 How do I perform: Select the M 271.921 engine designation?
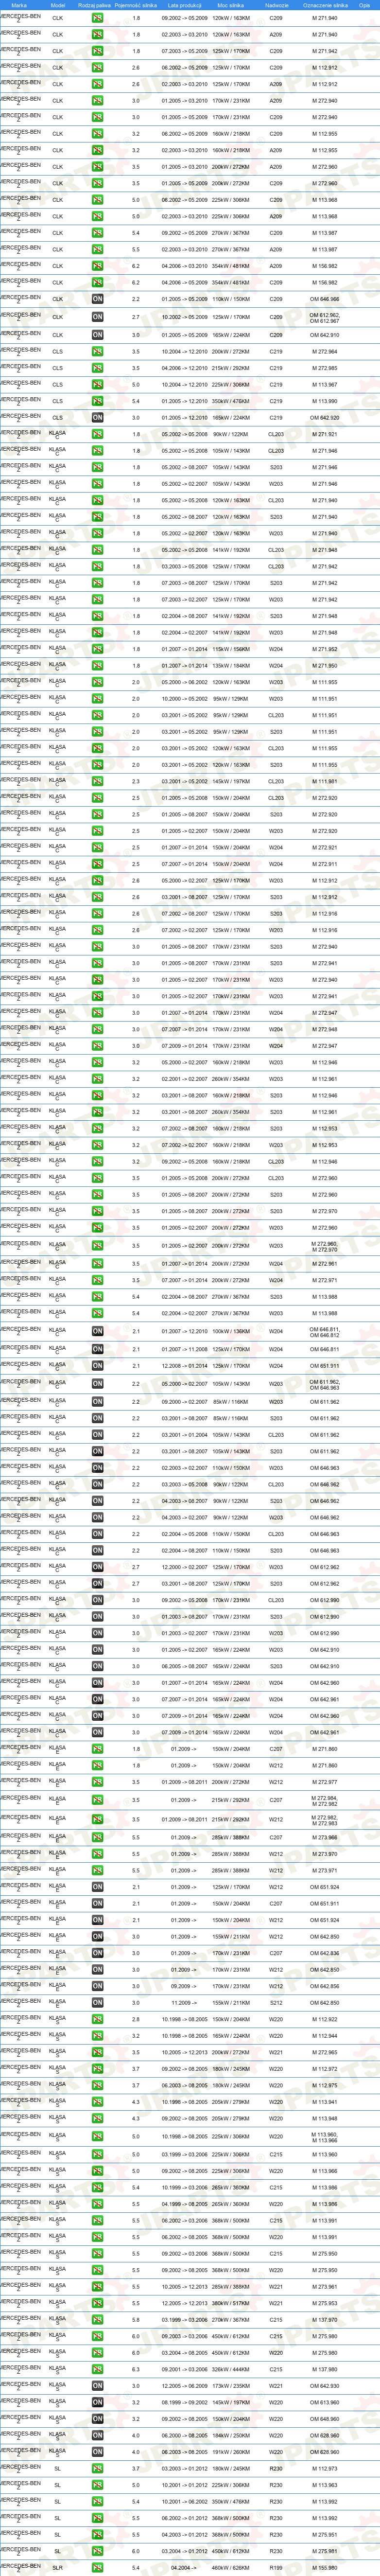tap(325, 435)
